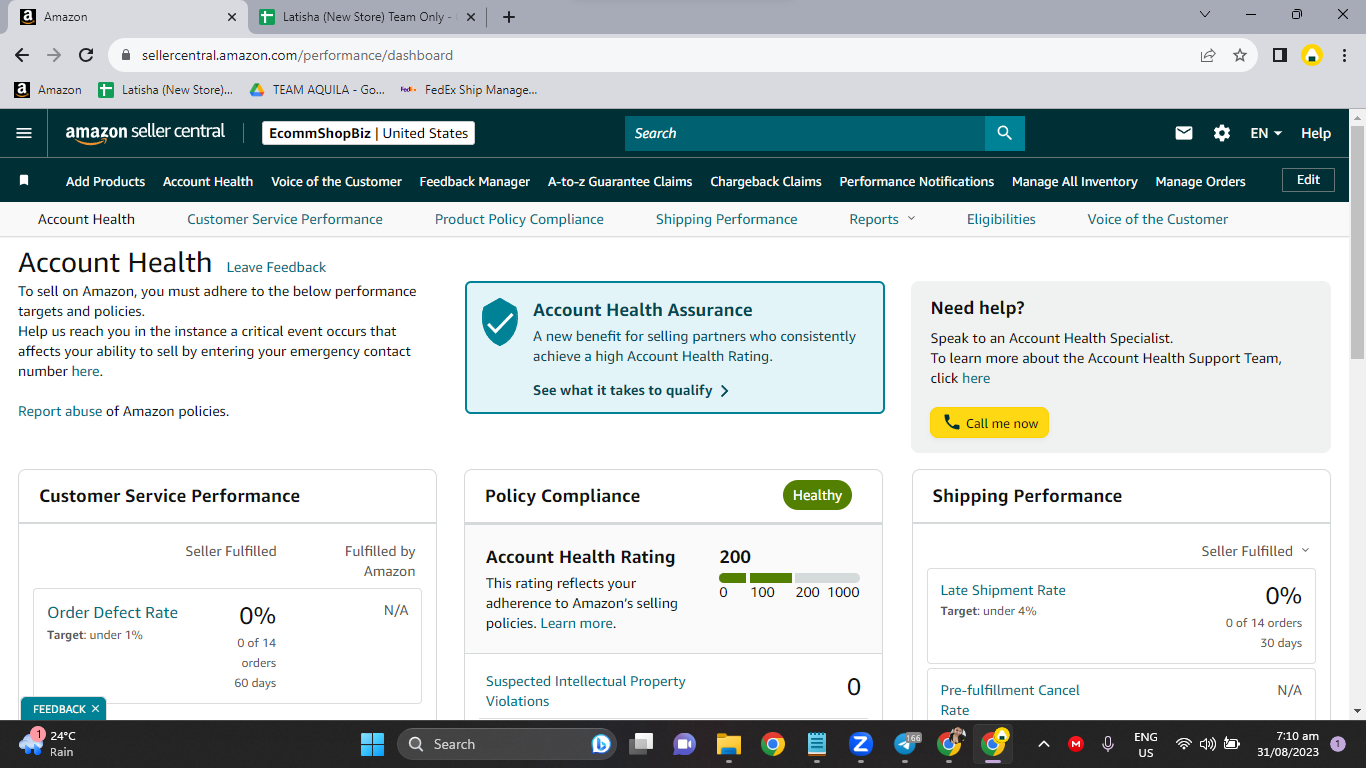Screen dimensions: 1366x768
Task: Switch to the Eligibilities tab
Action: 1001,219
